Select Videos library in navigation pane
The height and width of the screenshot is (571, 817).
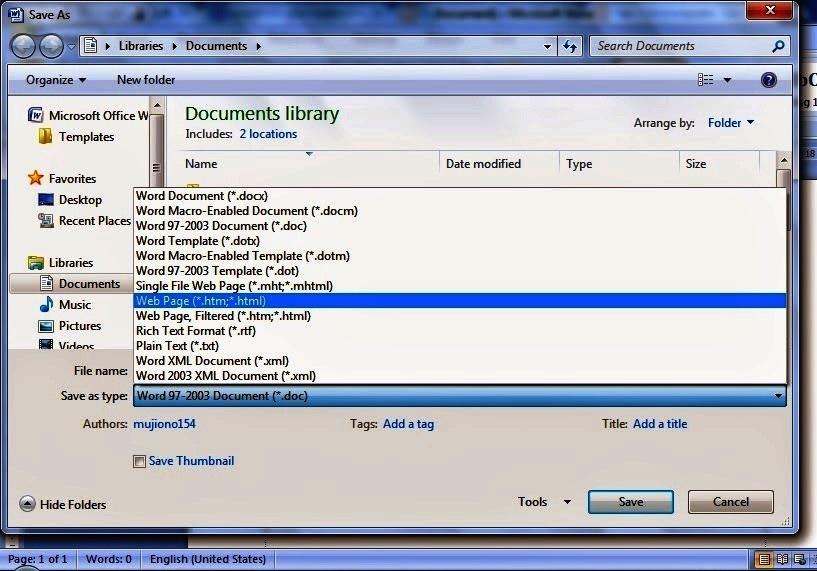coord(67,345)
